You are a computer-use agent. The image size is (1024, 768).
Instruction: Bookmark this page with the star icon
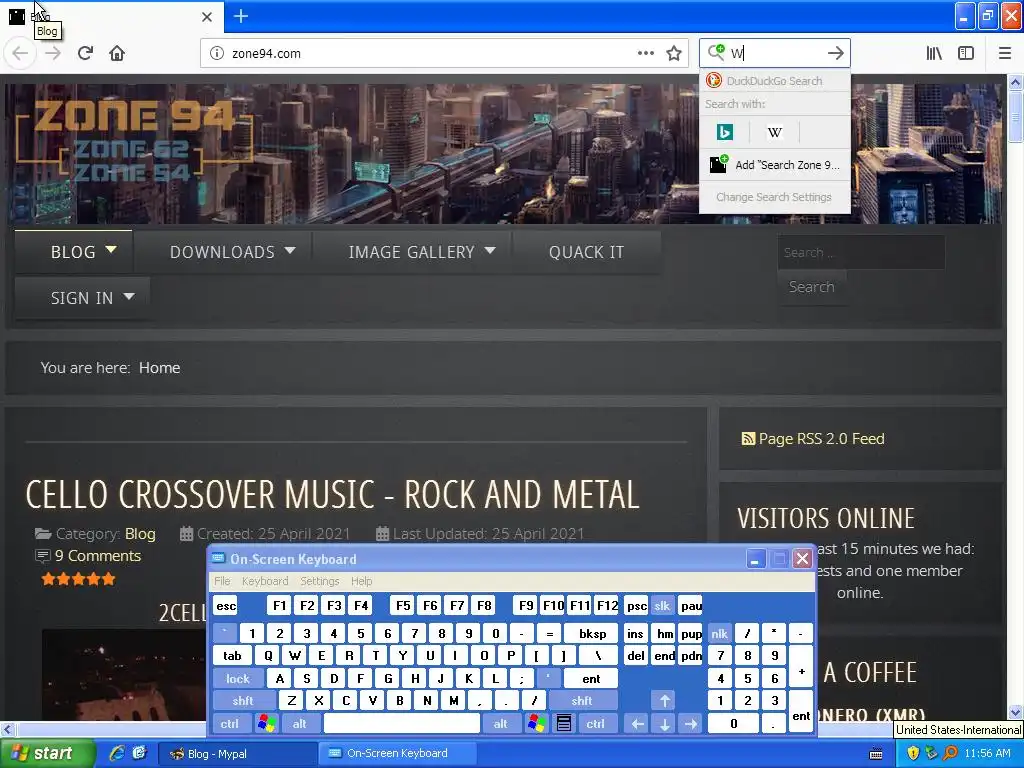(x=674, y=53)
